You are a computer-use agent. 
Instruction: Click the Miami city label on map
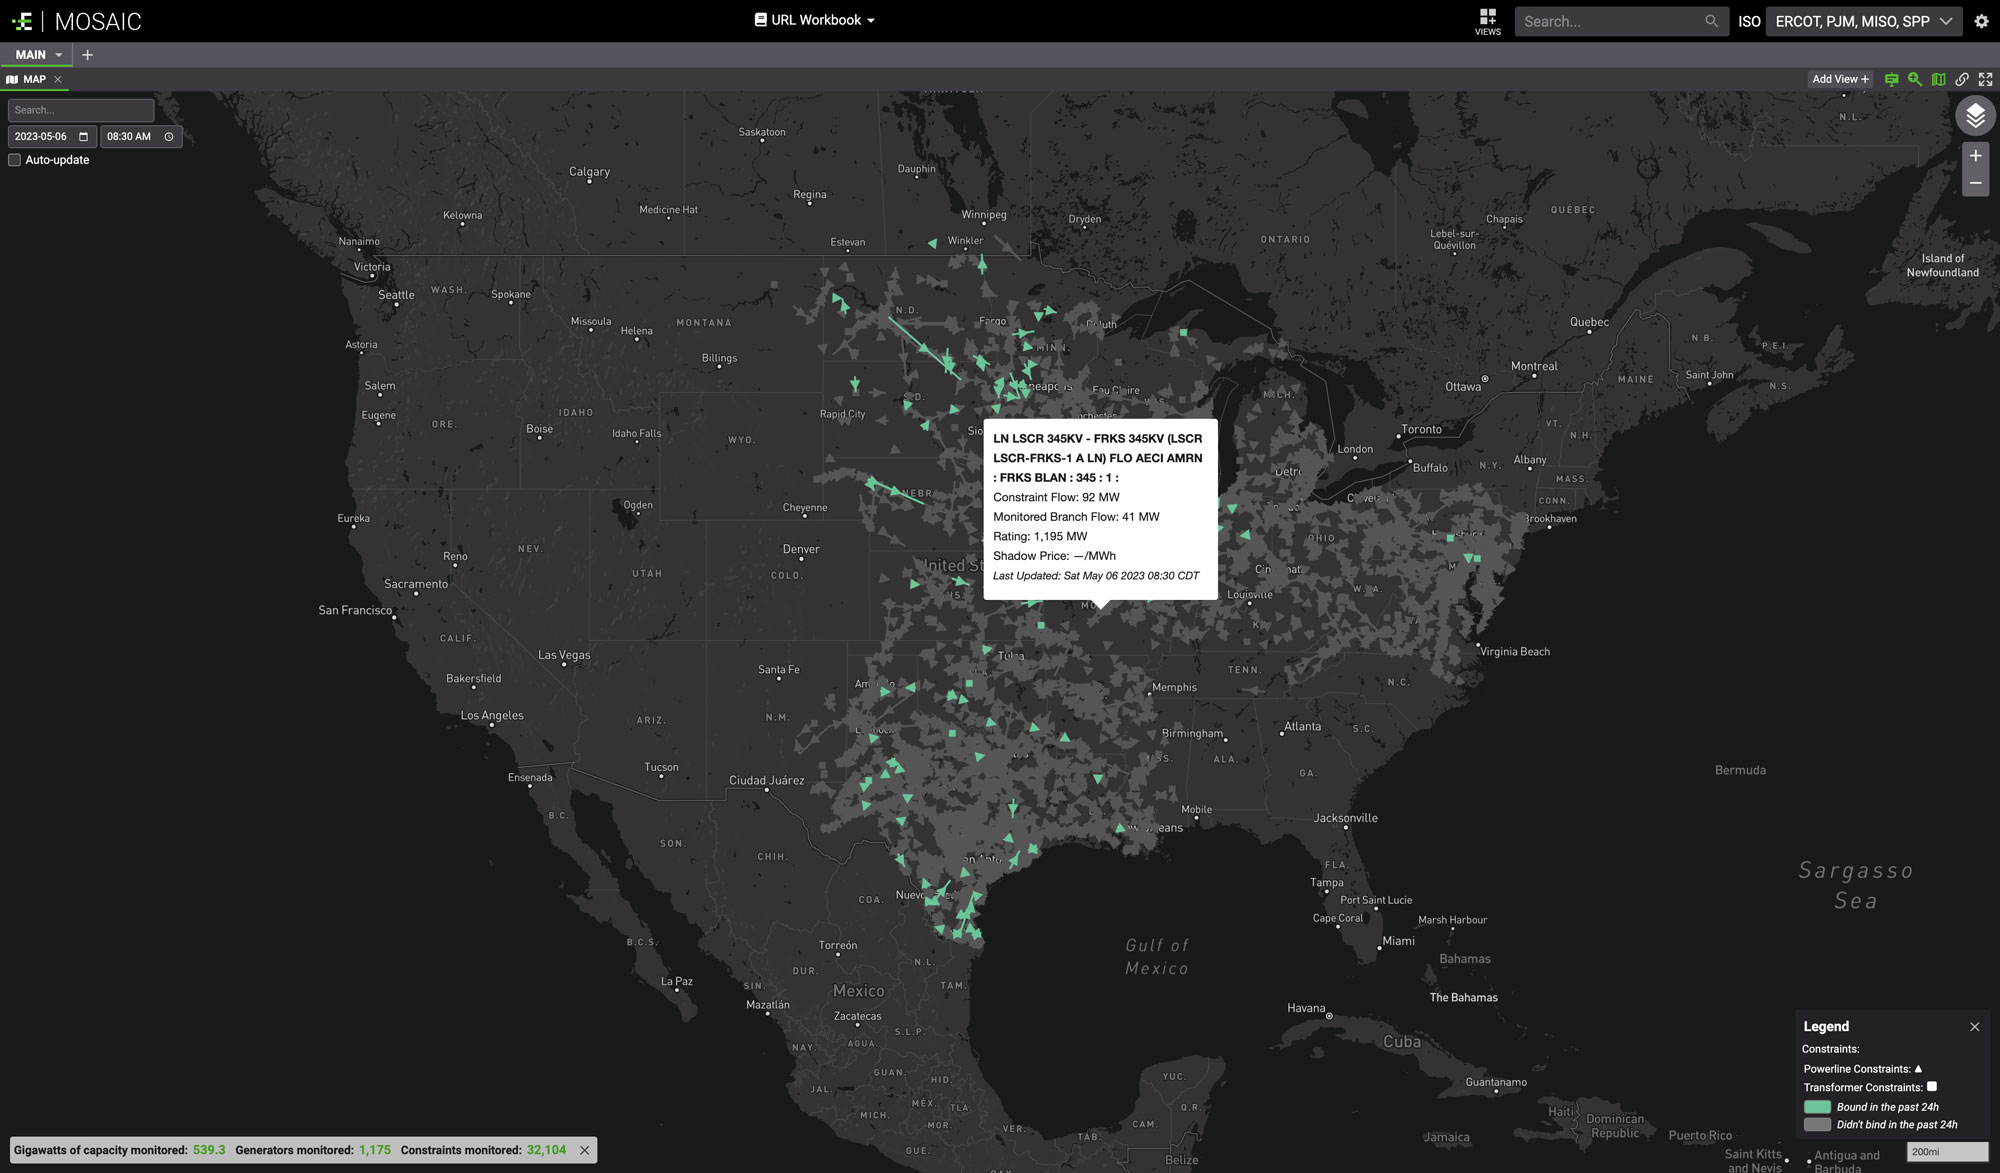(x=1398, y=941)
